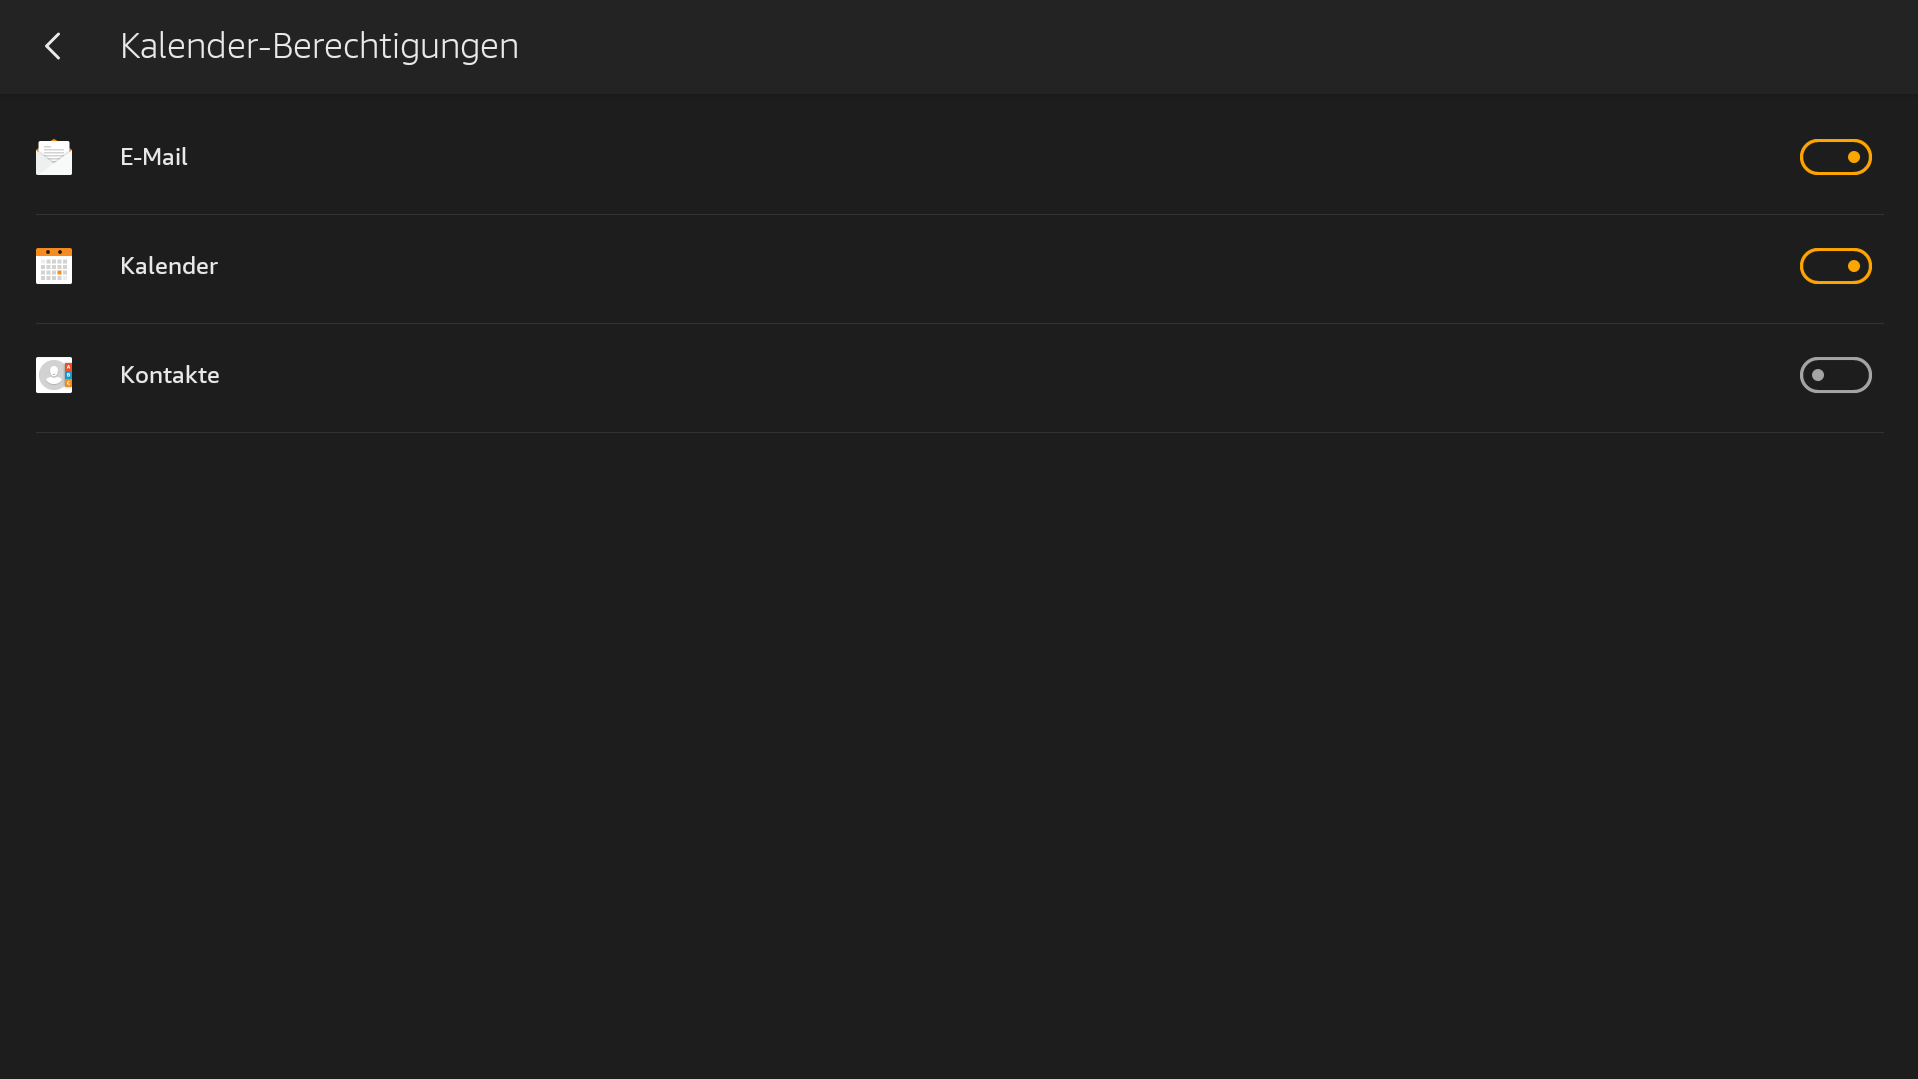Click the E-Mail envelope icon
The width and height of the screenshot is (1918, 1079).
(54, 157)
